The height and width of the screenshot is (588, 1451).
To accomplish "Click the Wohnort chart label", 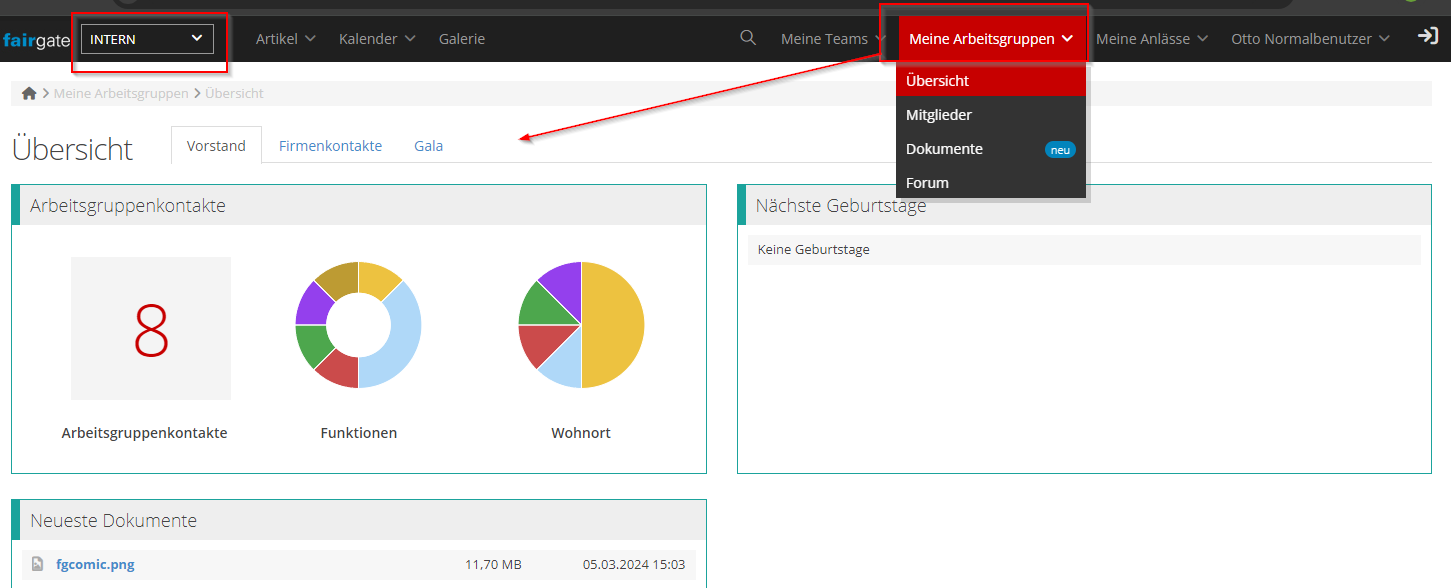I will tap(581, 433).
